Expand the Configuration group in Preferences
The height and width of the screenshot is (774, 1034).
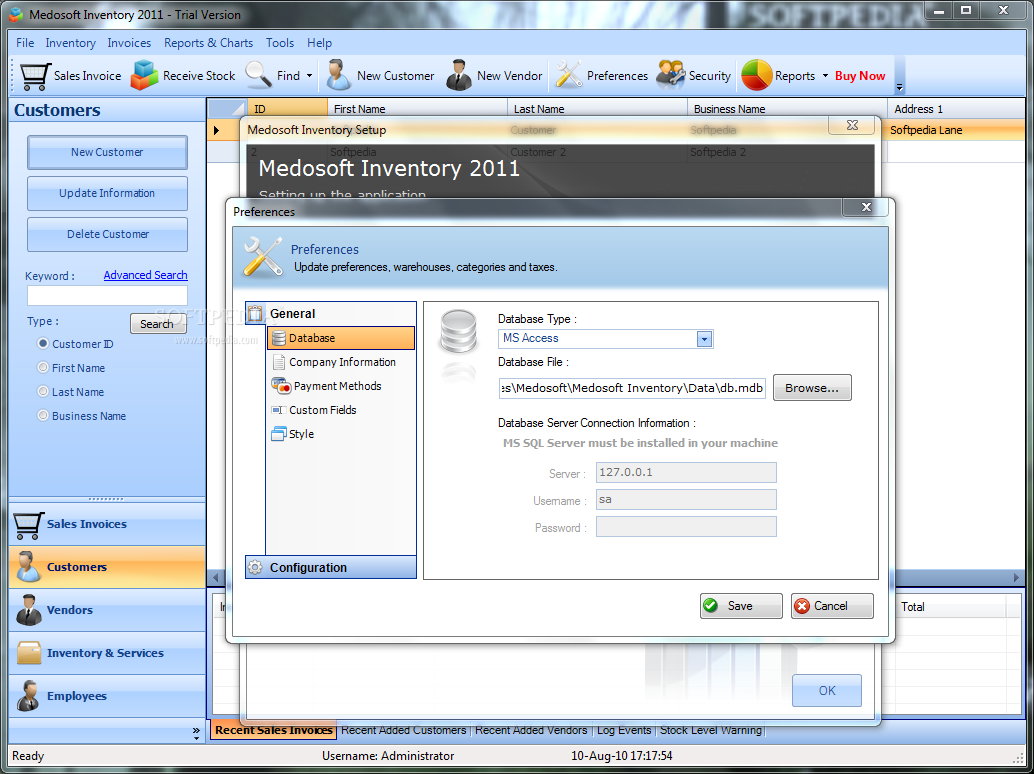point(331,568)
